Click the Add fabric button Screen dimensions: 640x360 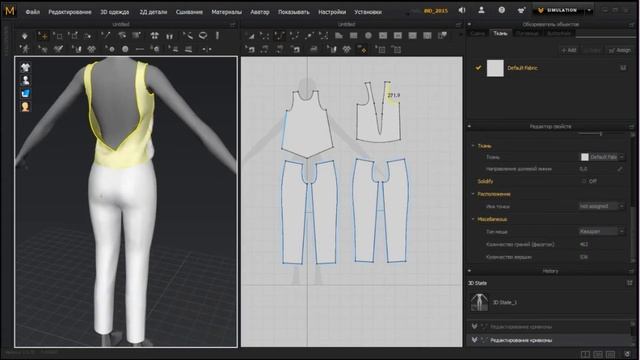point(569,50)
